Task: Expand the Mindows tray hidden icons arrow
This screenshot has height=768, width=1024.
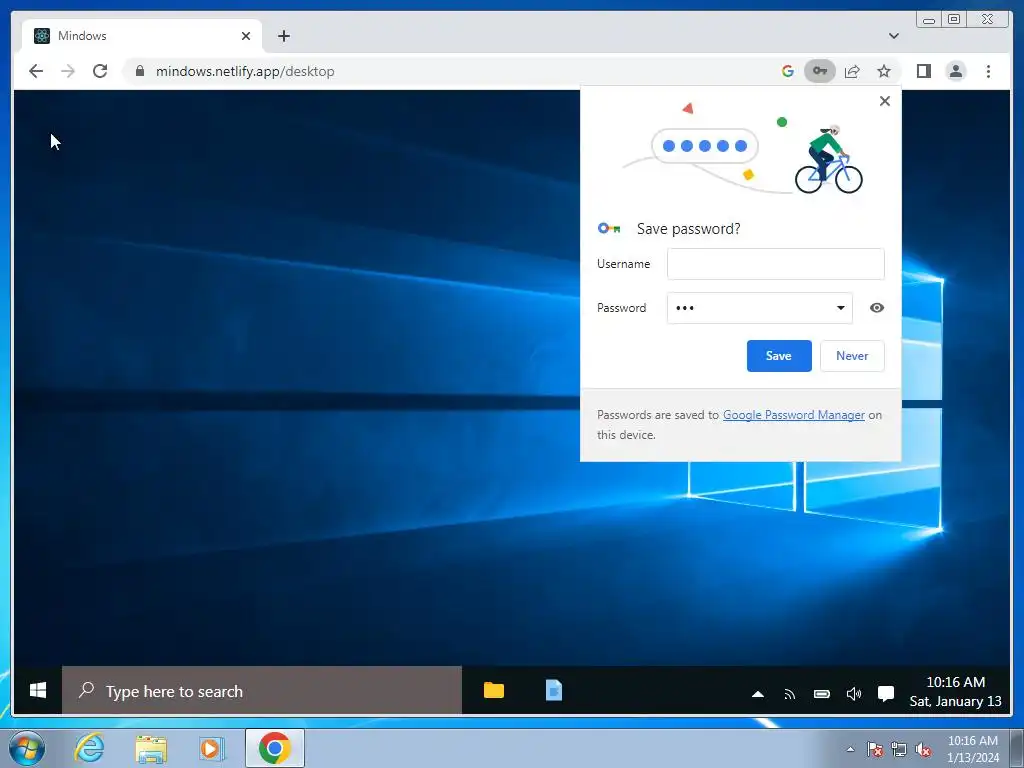Action: click(758, 694)
